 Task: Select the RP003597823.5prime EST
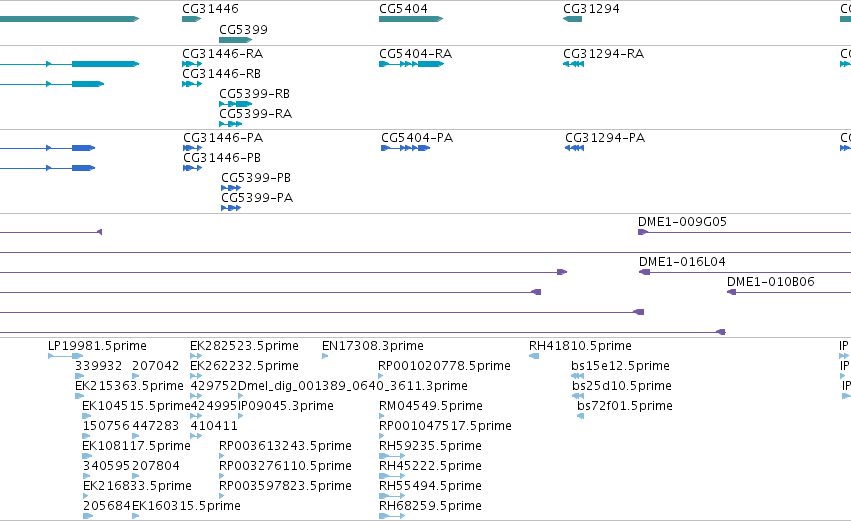pyautogui.click(x=221, y=497)
